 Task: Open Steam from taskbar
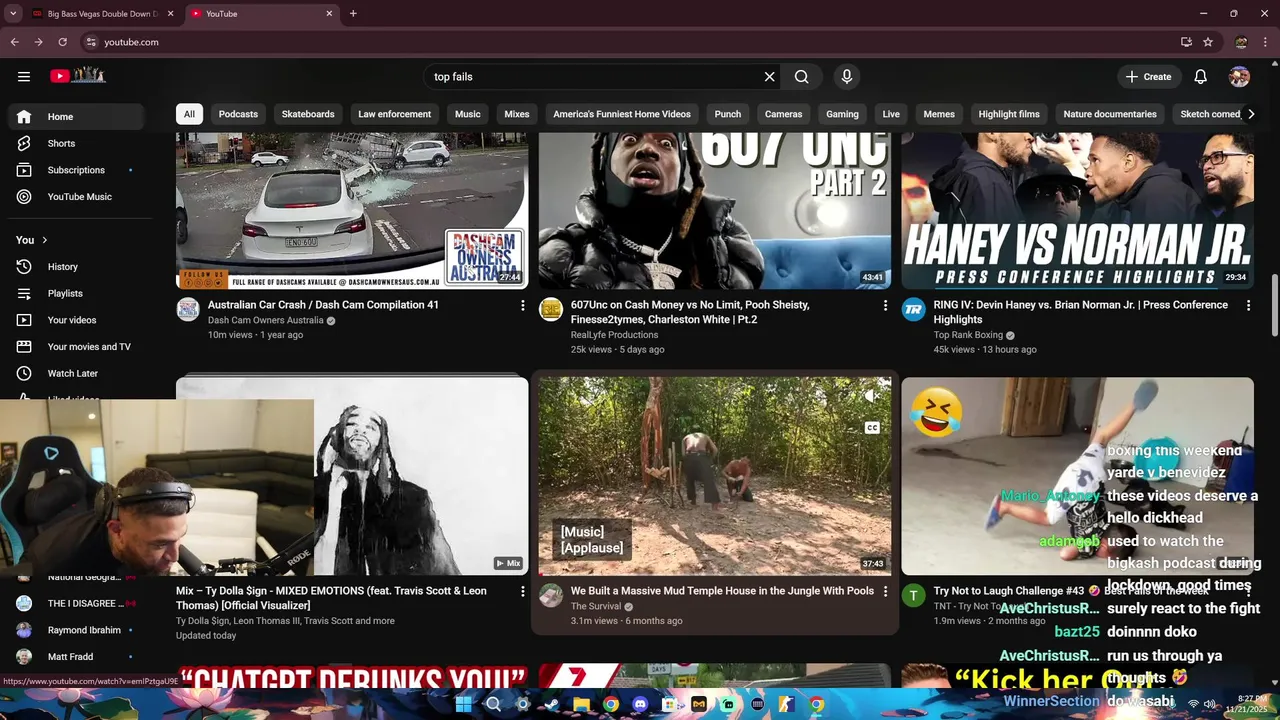(x=552, y=704)
